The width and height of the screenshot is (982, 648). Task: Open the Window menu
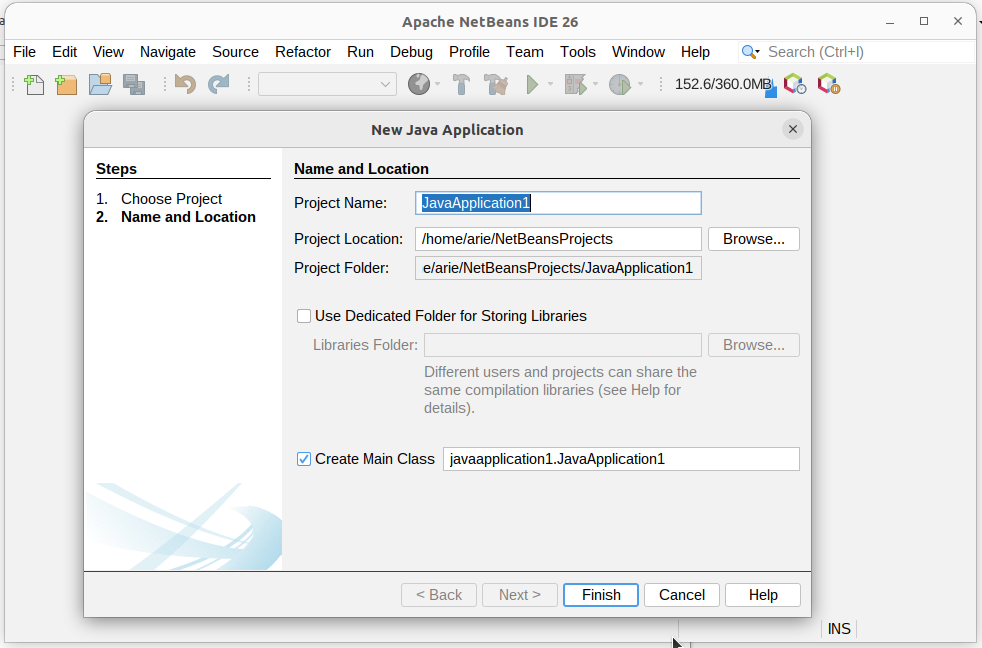(x=638, y=52)
